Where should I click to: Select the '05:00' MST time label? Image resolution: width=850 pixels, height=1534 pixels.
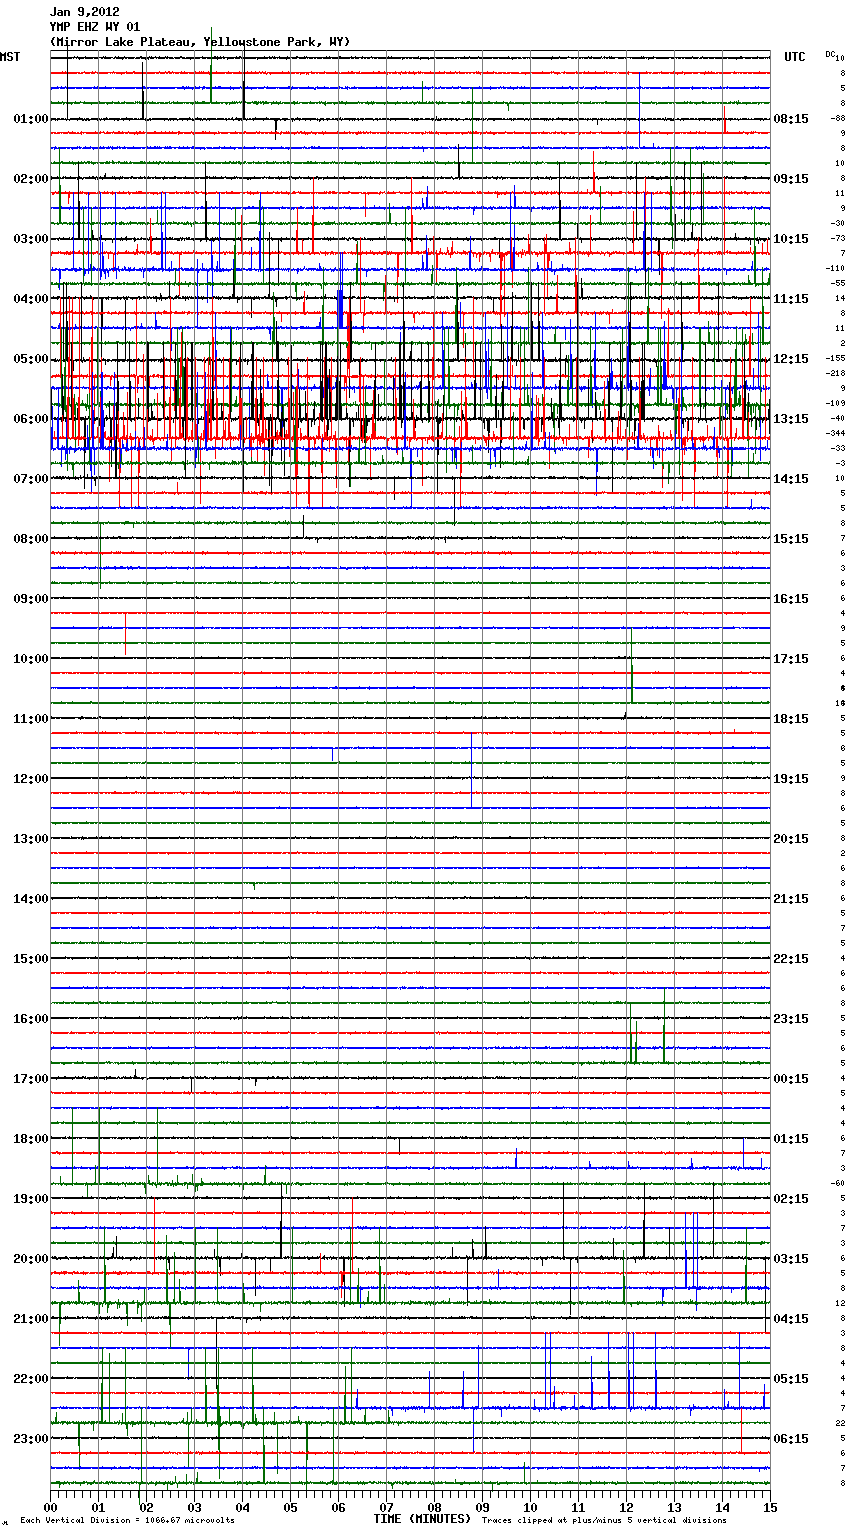31,359
